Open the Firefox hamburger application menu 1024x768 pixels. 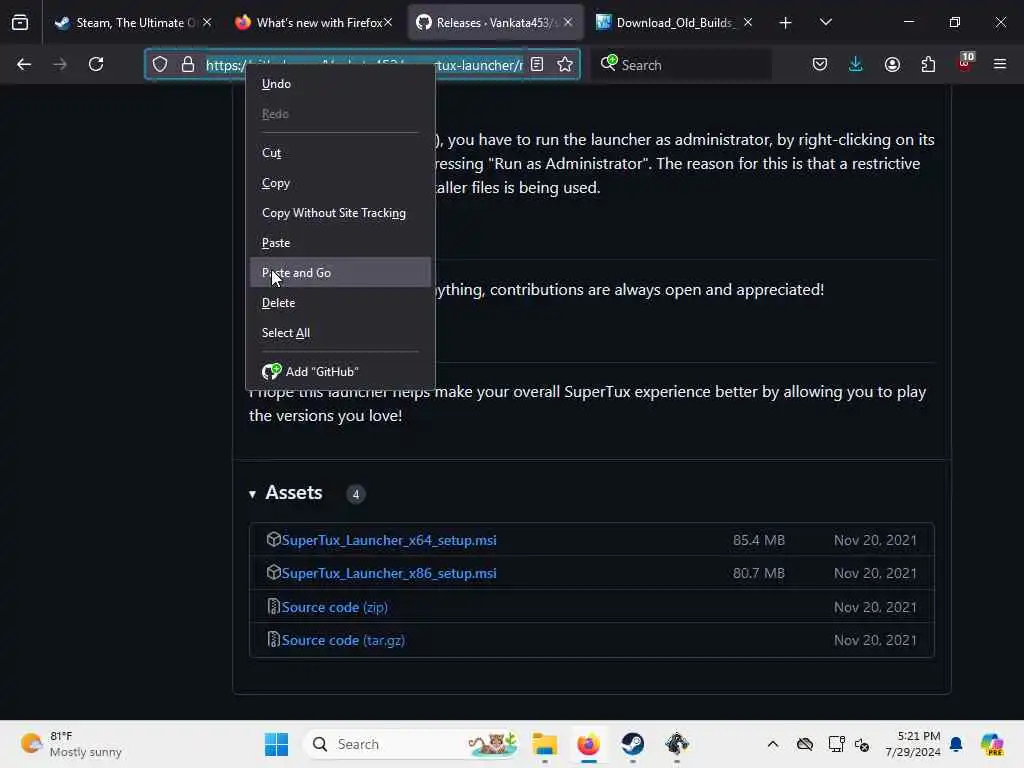[x=1000, y=64]
